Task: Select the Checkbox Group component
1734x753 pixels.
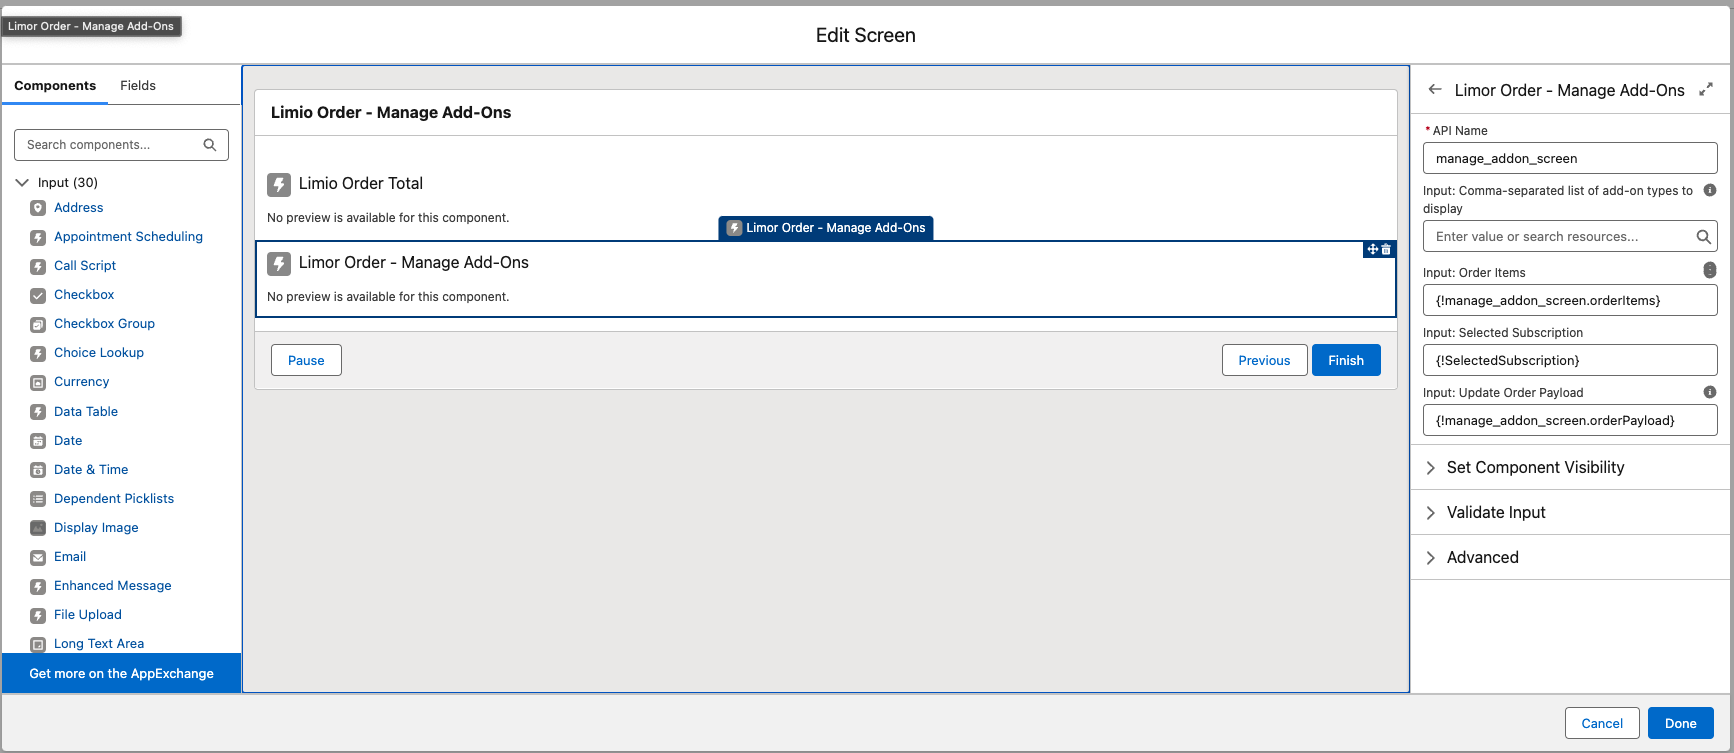Action: tap(104, 324)
